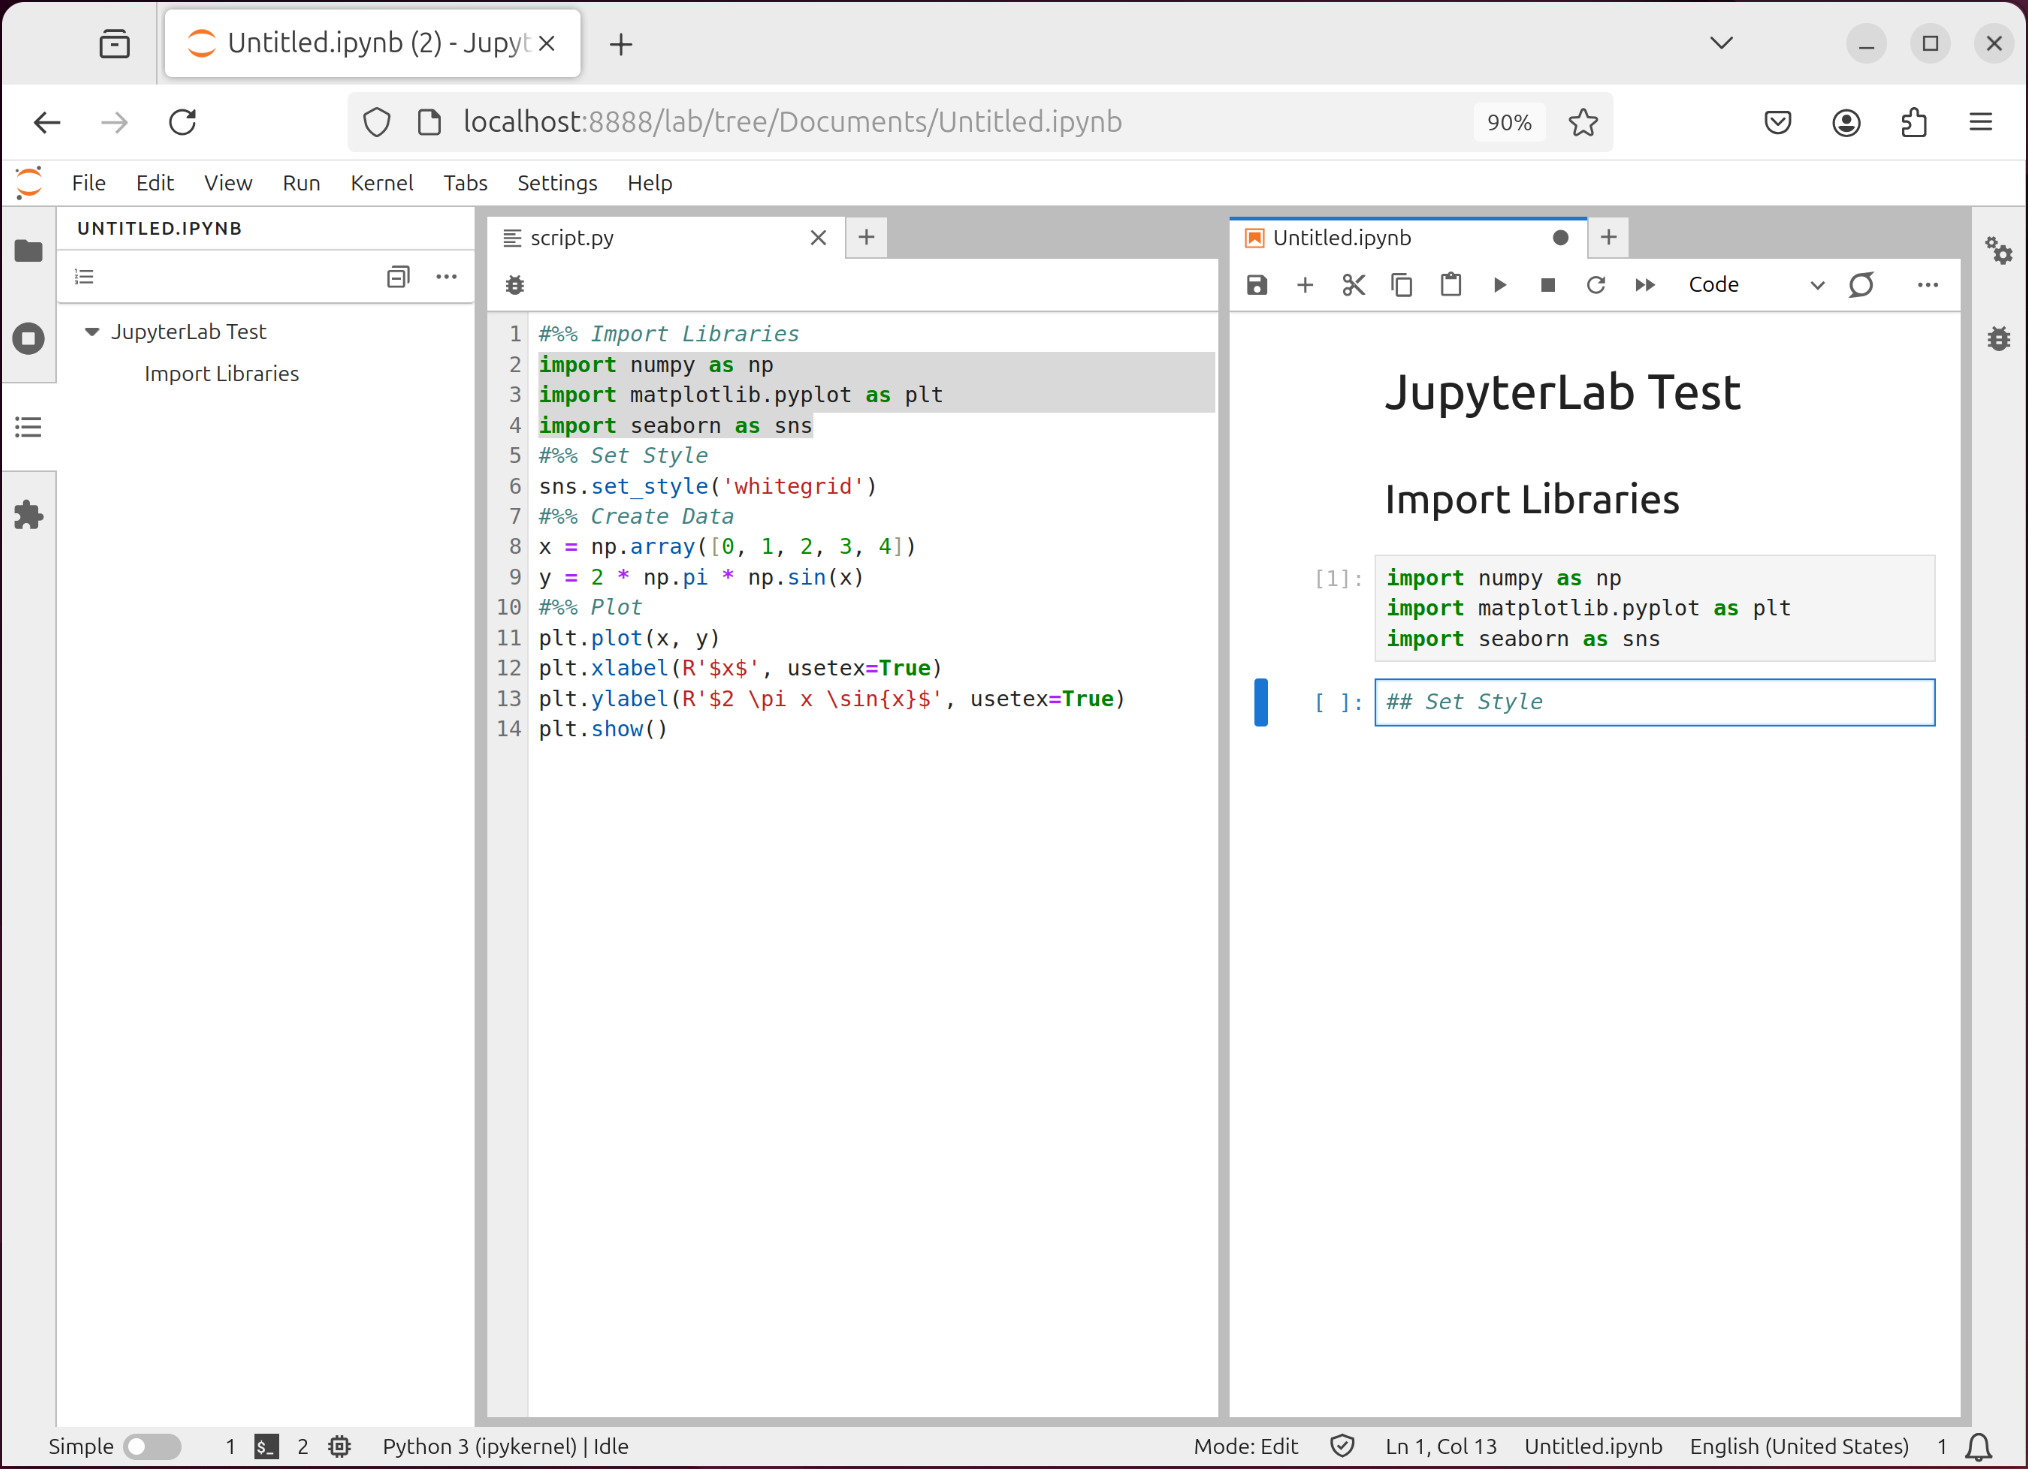Screen dimensions: 2028x1469
Task: Open the Property Inspector gears icon
Action: click(1998, 250)
